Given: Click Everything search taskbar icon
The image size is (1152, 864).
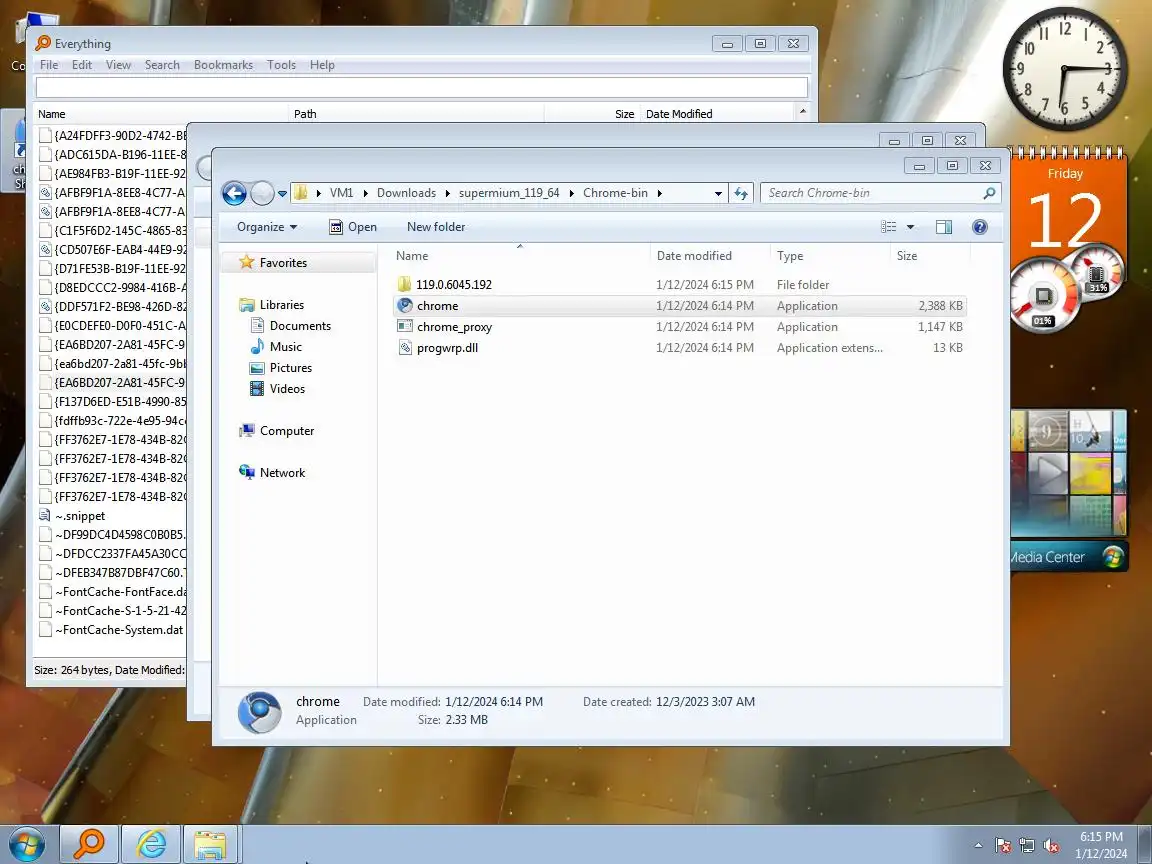Looking at the screenshot, I should [88, 844].
